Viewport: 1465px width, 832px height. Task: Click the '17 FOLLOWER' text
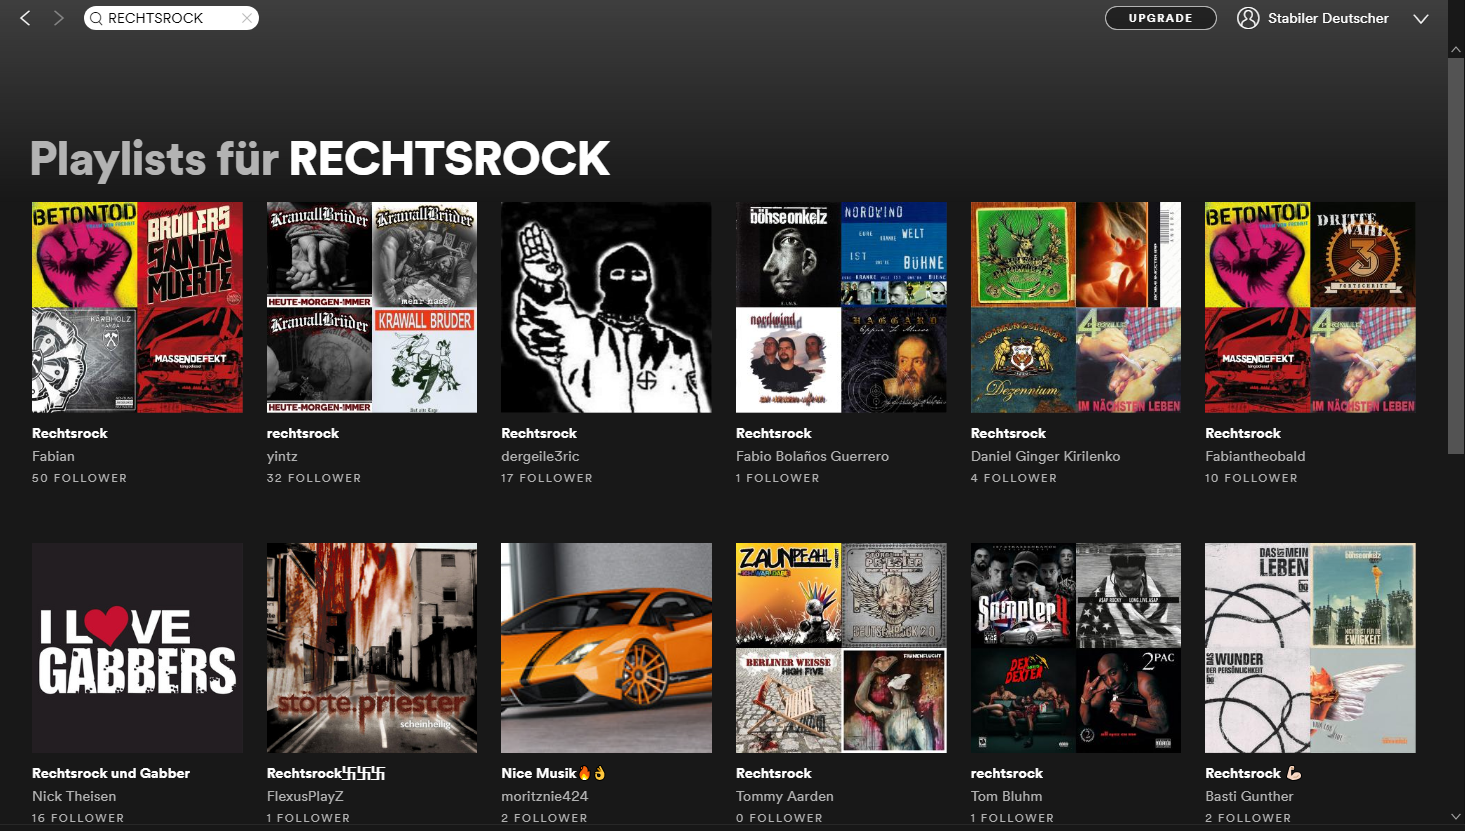click(547, 478)
